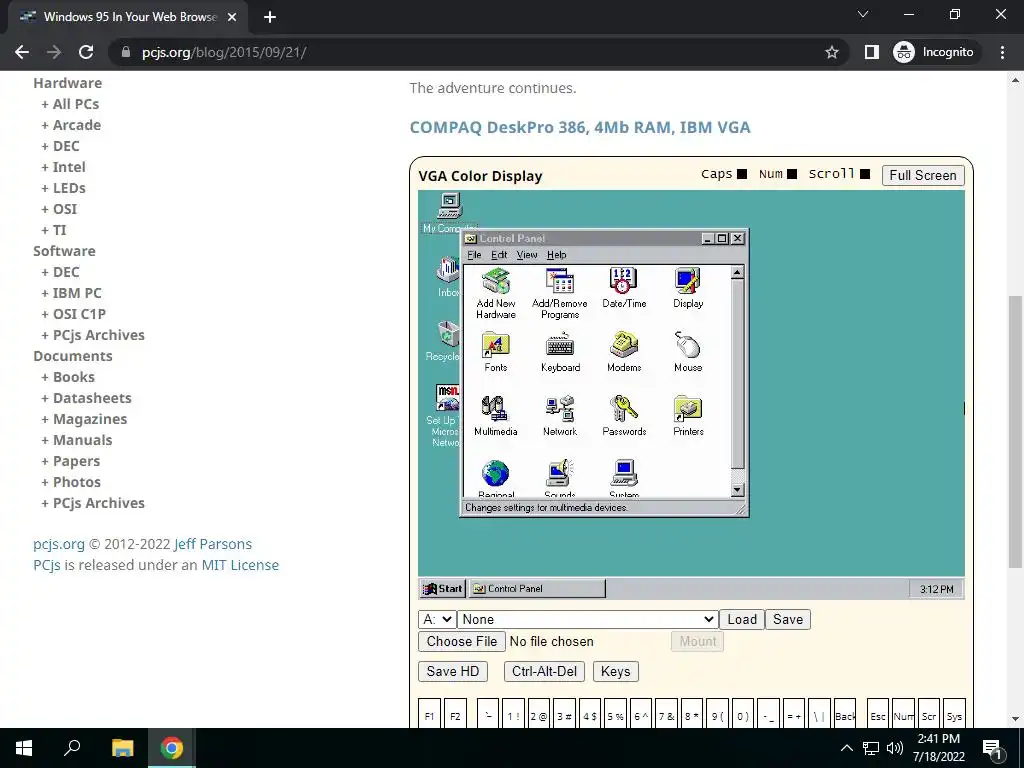Click the host volume speaker tray icon

895,748
